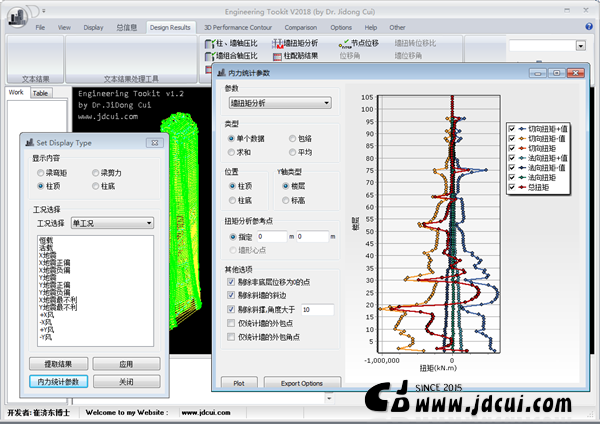Click the application logo button

point(18,17)
